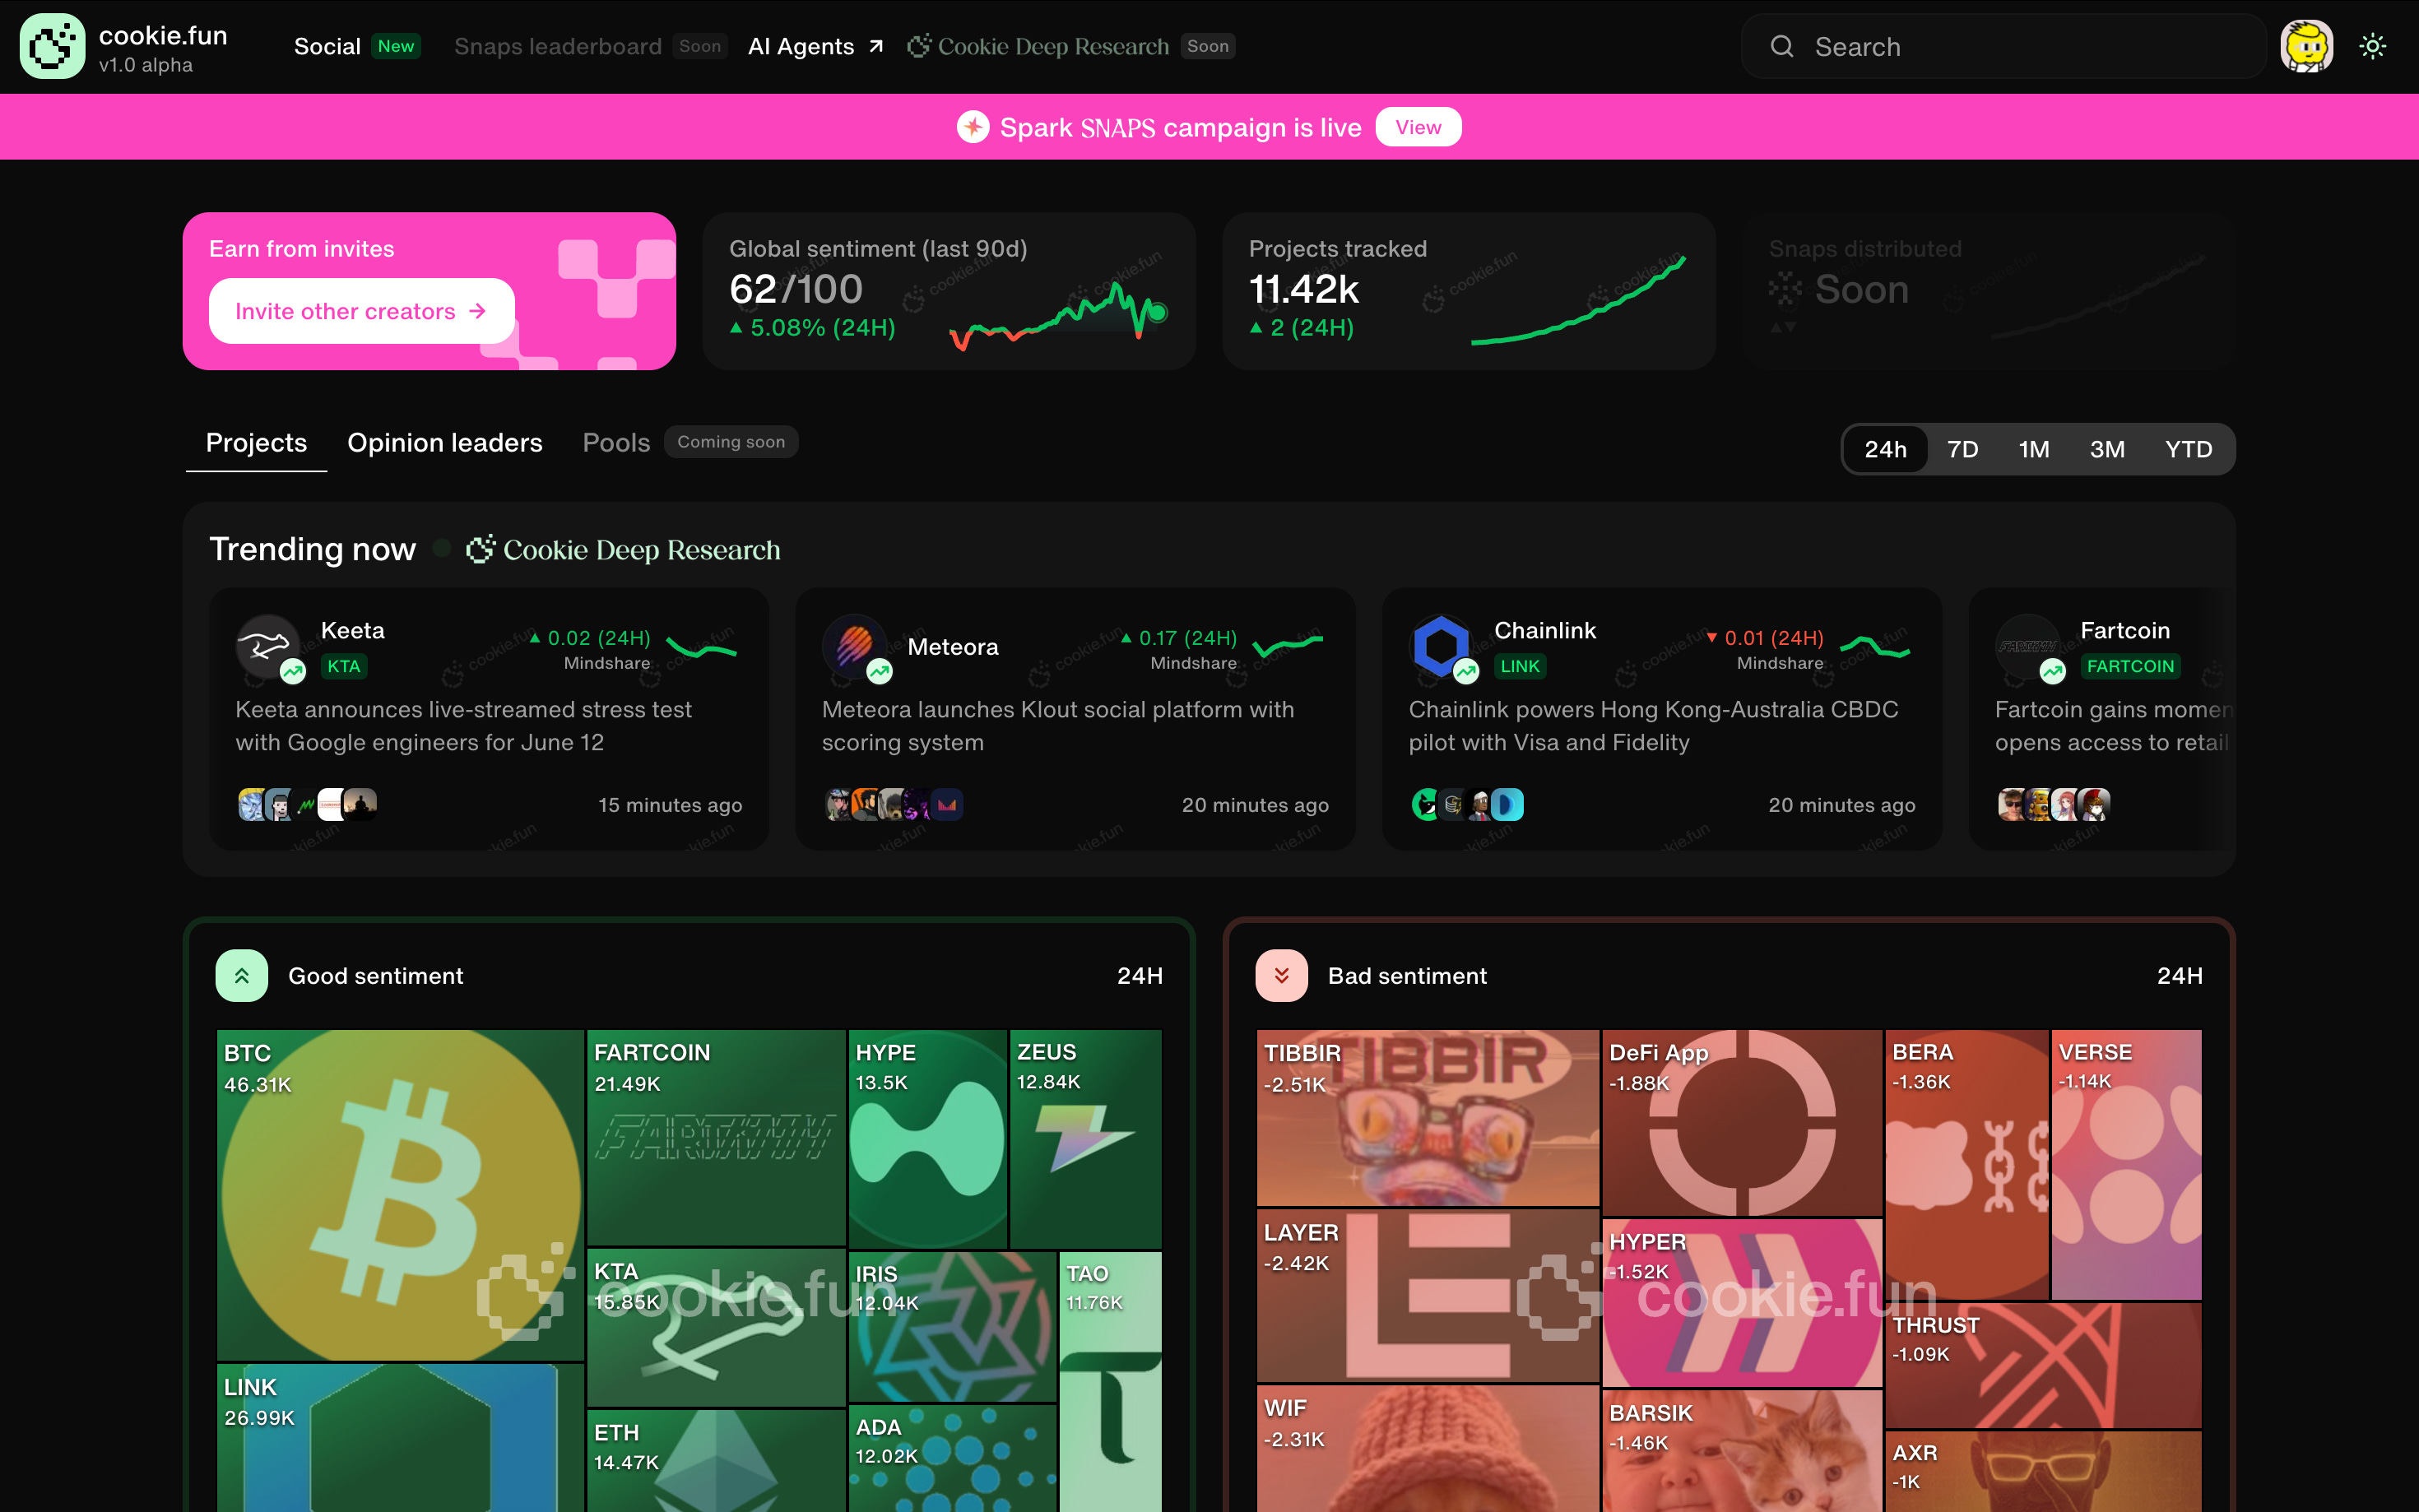
Task: Open the Keeta project logo
Action: pos(266,645)
